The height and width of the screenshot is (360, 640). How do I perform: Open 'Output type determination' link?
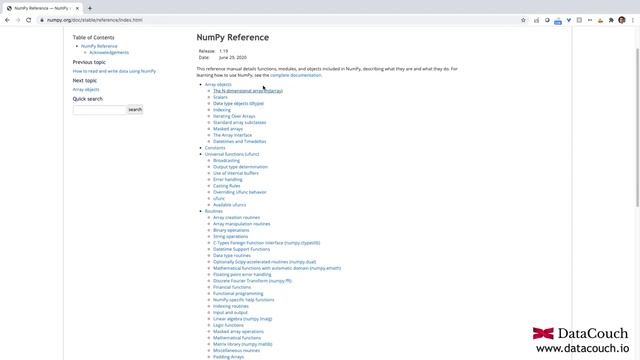240,167
